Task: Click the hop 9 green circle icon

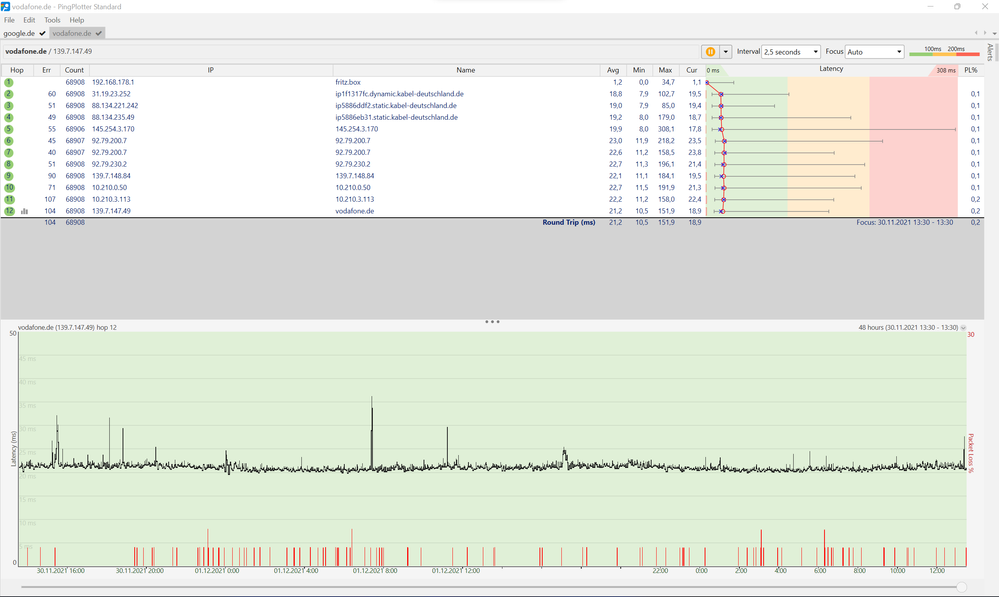Action: pyautogui.click(x=9, y=176)
